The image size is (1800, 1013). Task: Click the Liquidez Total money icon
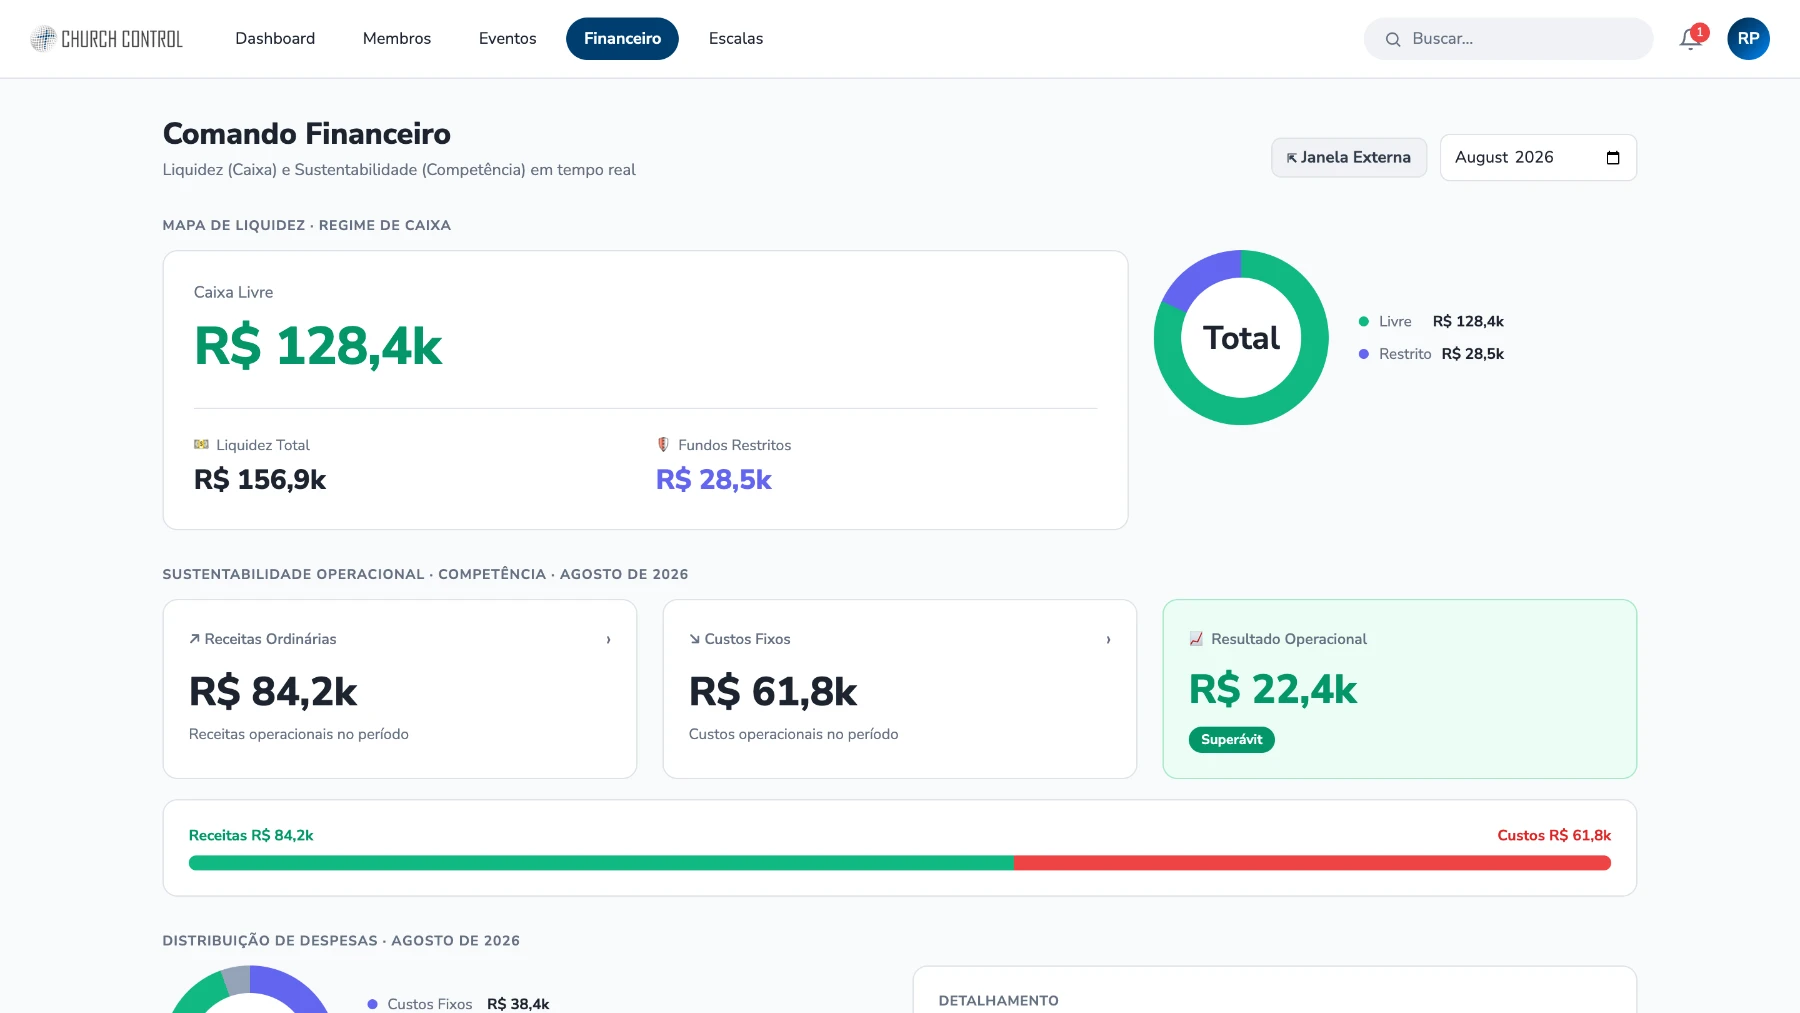pyautogui.click(x=201, y=444)
